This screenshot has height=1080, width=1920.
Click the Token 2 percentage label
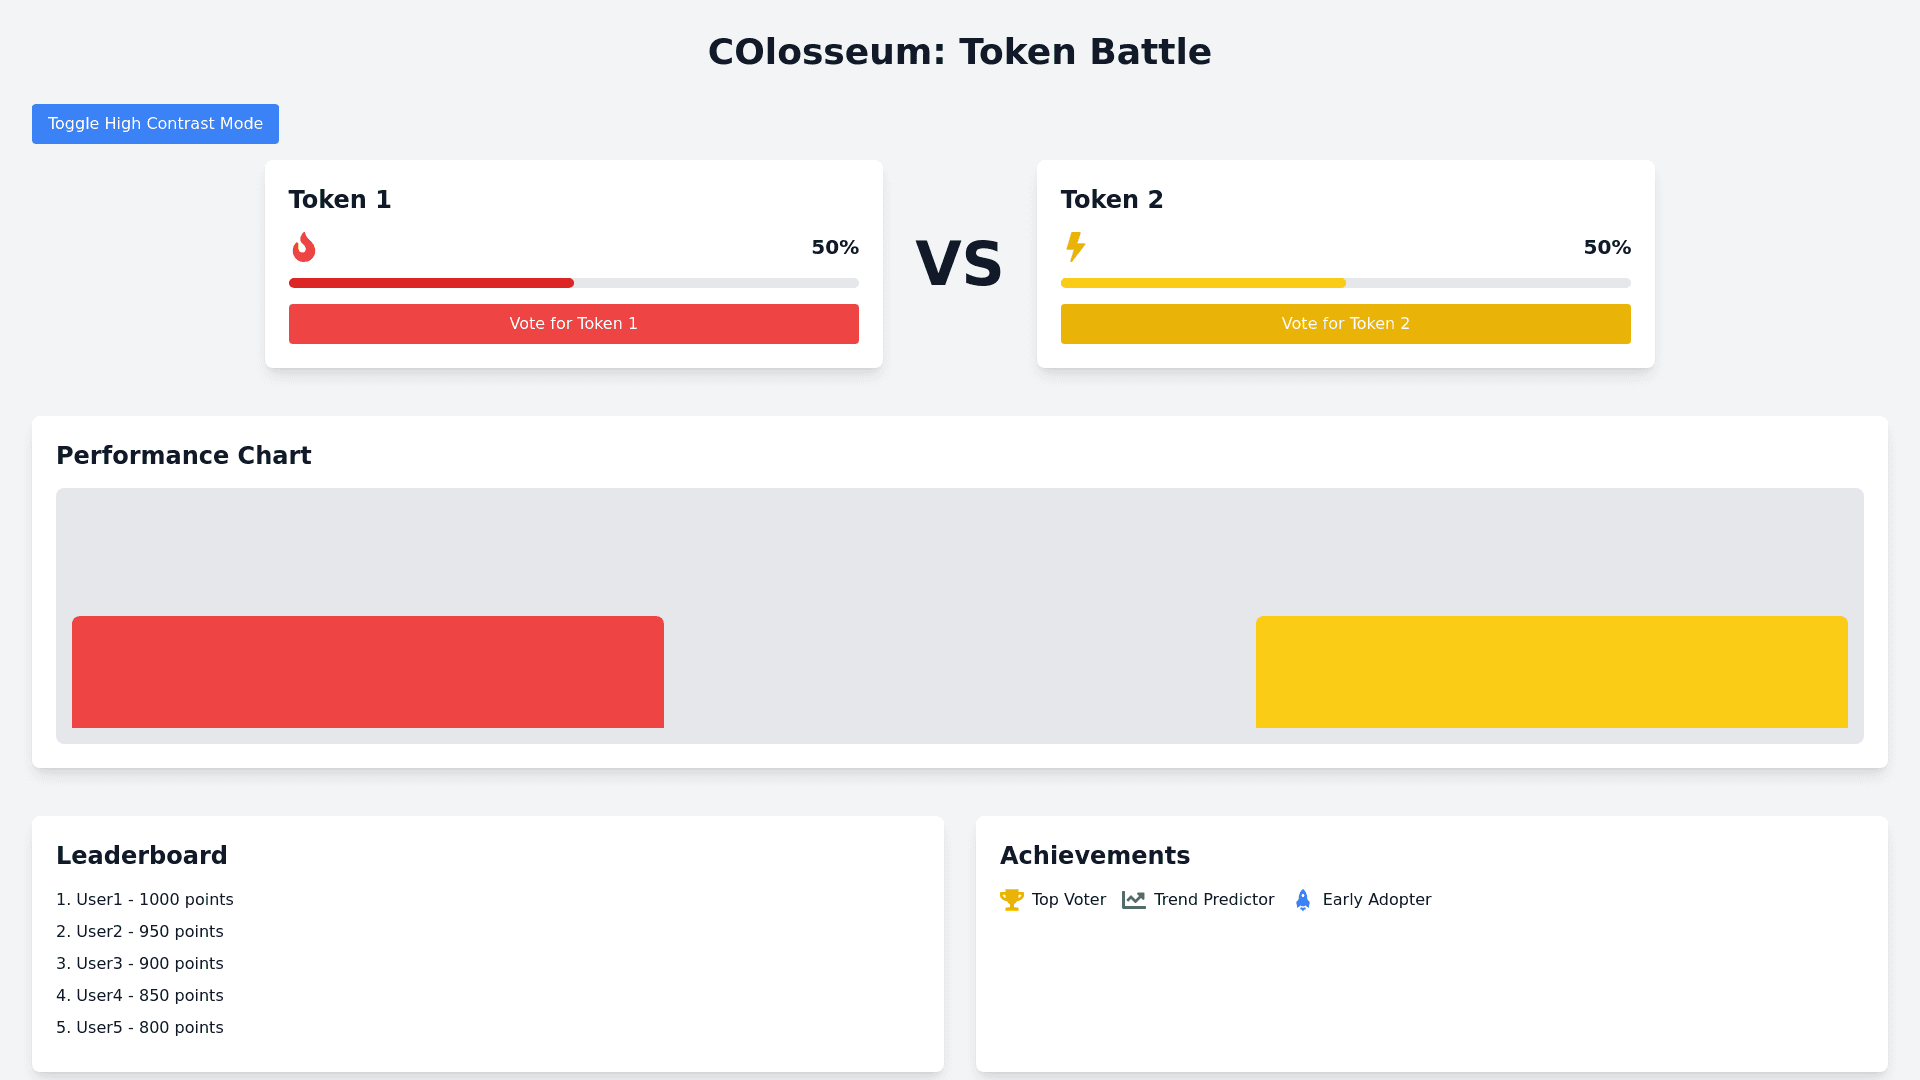1607,247
